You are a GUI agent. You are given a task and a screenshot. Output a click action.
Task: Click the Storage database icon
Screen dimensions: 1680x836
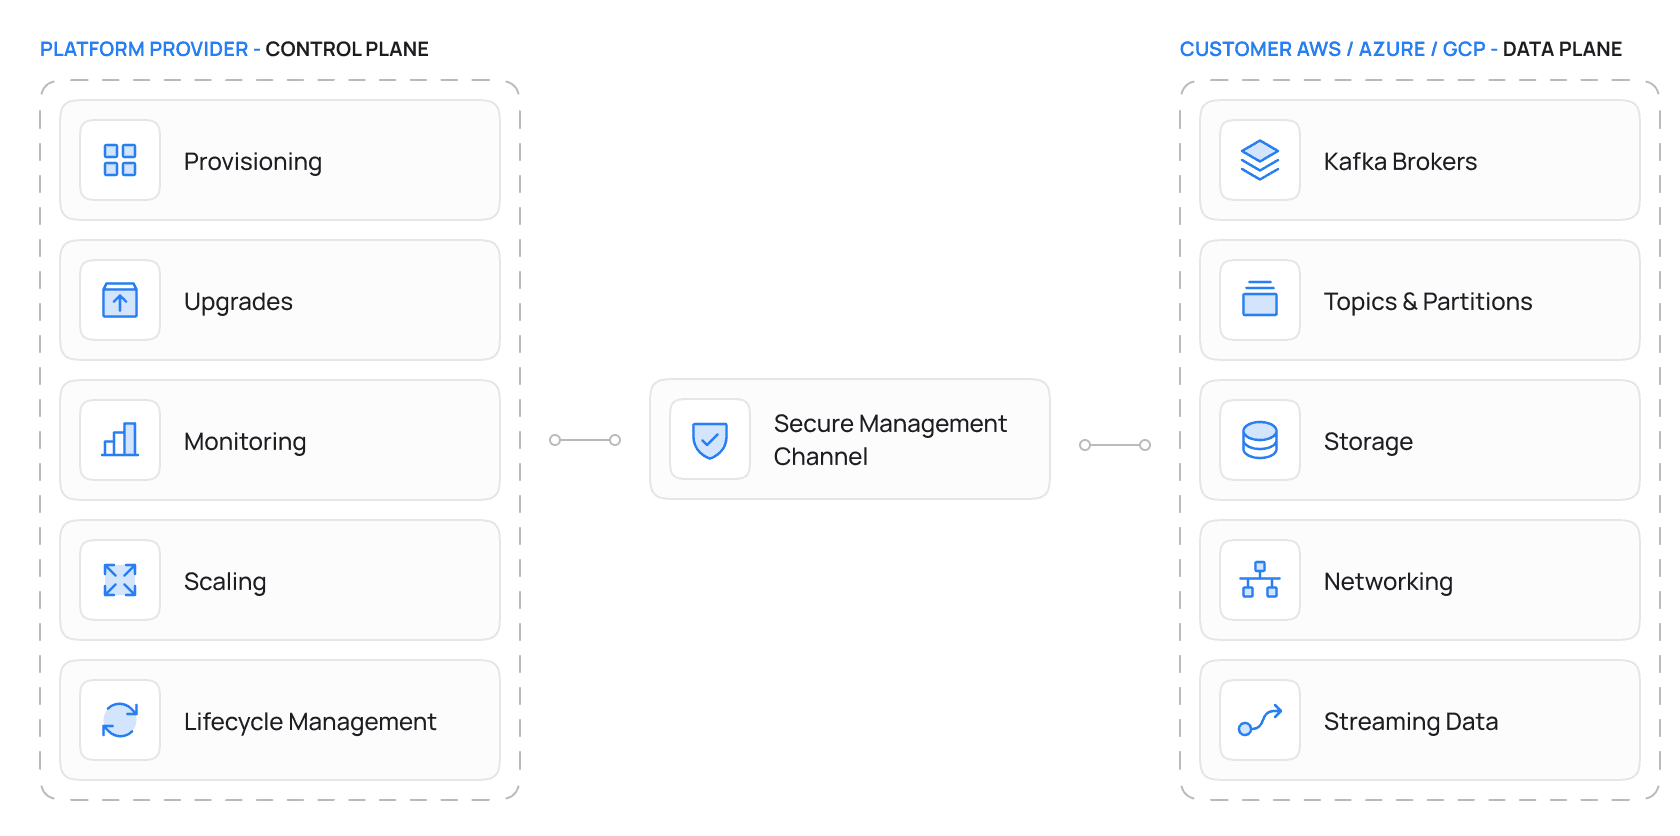1260,440
